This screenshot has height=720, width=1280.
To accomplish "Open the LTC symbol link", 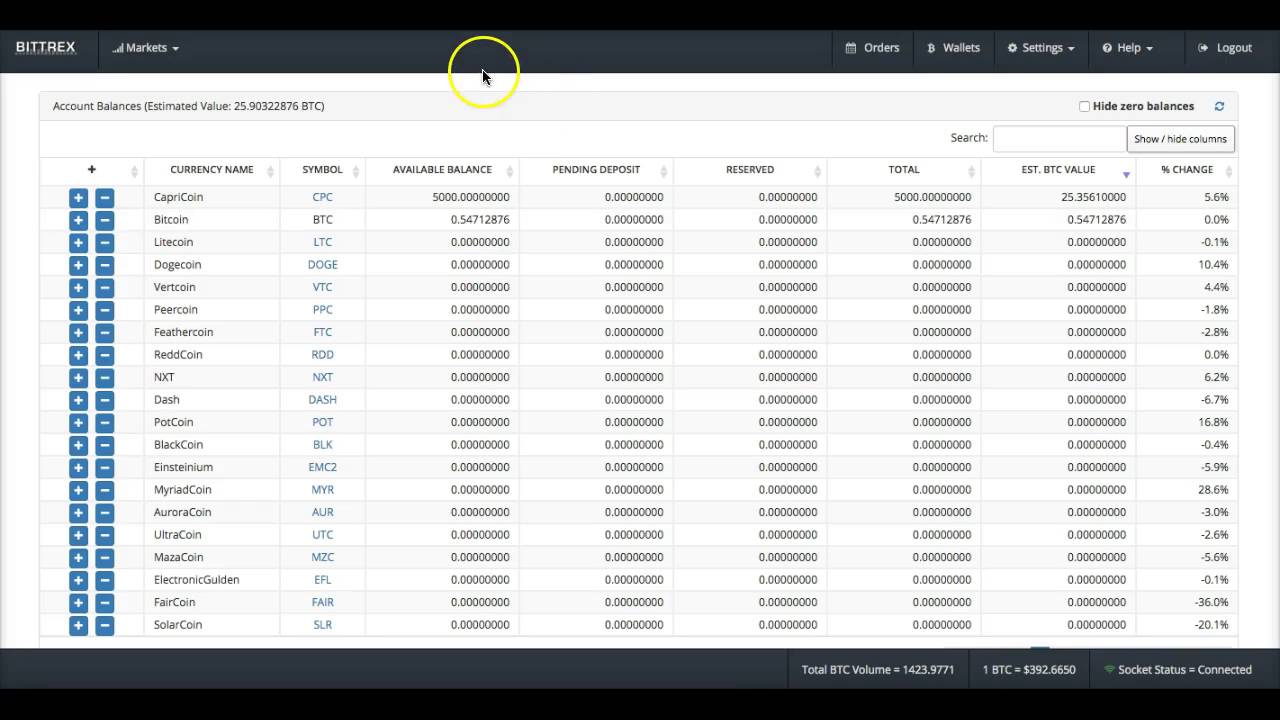I will (322, 242).
